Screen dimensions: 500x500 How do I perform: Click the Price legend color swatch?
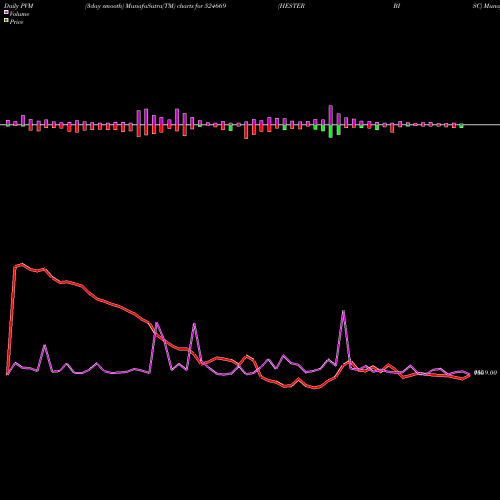6,21
